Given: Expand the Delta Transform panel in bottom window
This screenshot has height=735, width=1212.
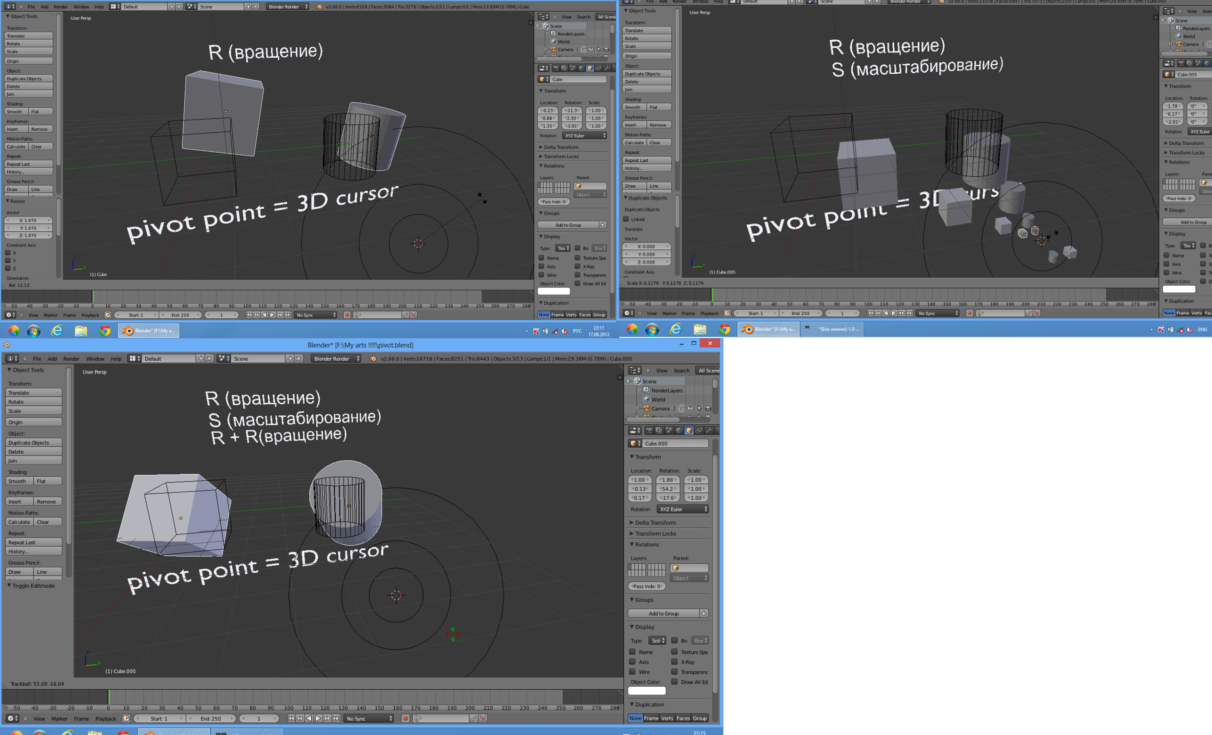Looking at the screenshot, I should [x=653, y=522].
